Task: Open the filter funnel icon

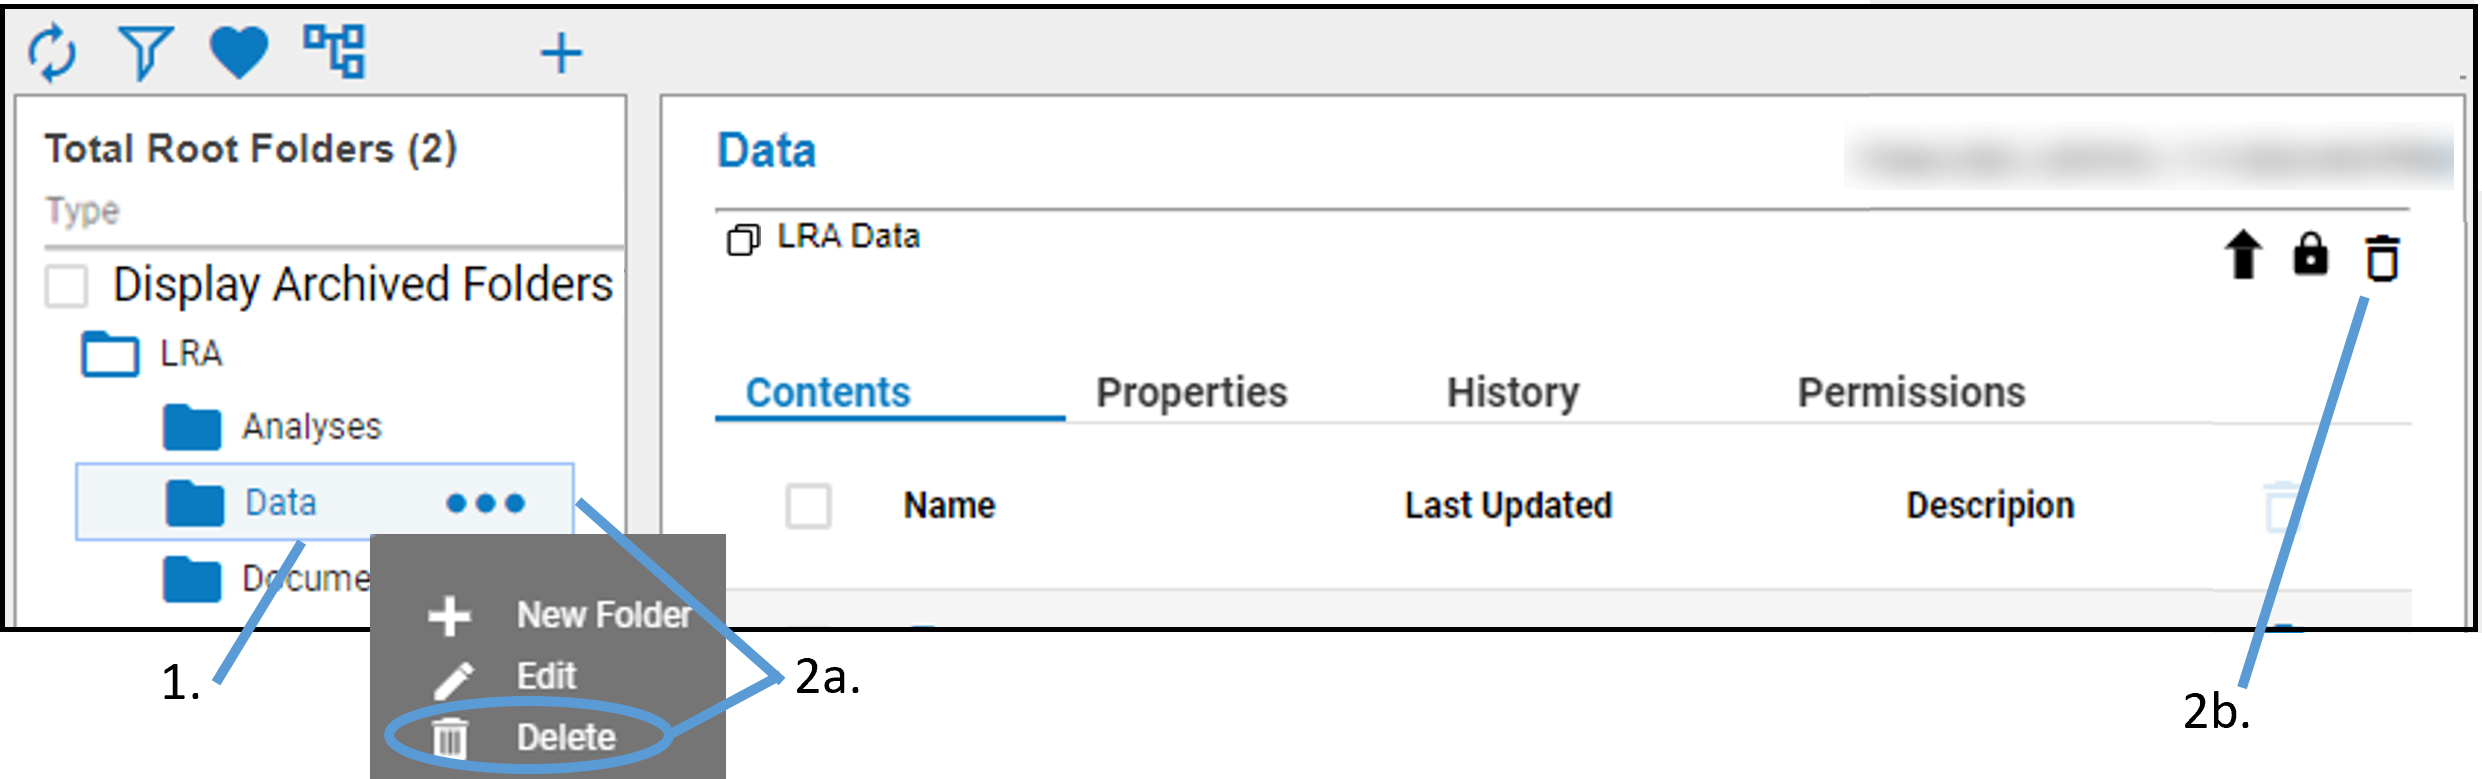Action: click(145, 52)
